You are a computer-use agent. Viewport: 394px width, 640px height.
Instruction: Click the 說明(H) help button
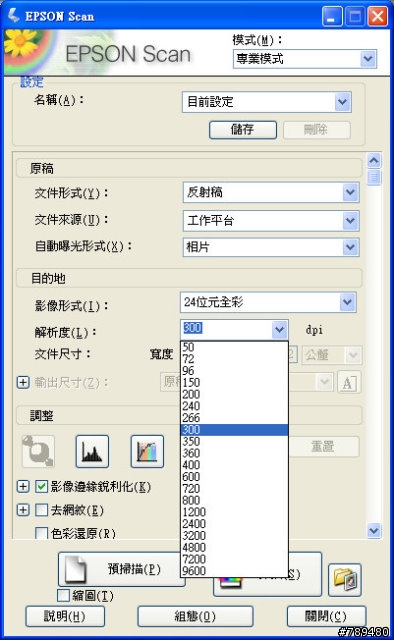pyautogui.click(x=65, y=616)
